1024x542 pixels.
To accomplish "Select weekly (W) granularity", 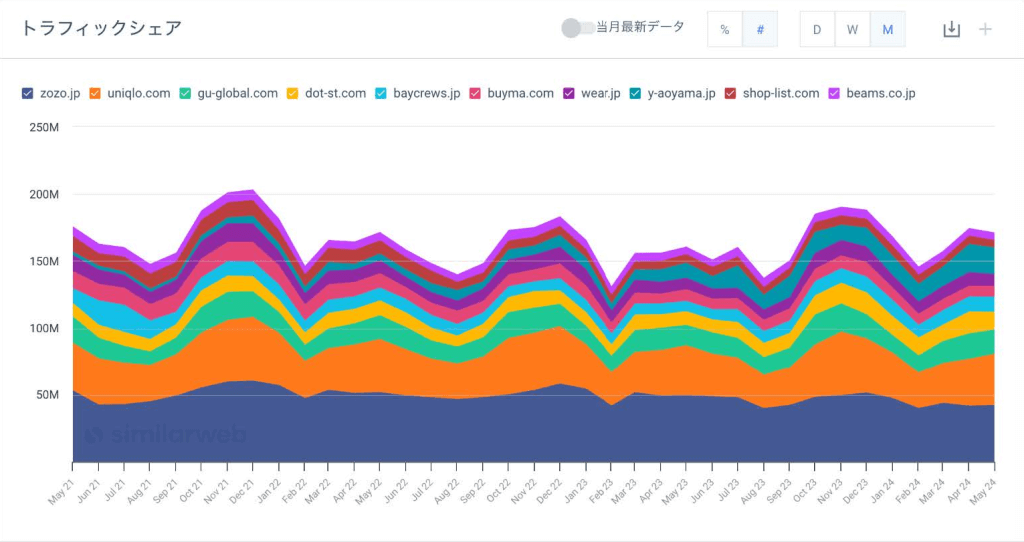I will pyautogui.click(x=852, y=29).
